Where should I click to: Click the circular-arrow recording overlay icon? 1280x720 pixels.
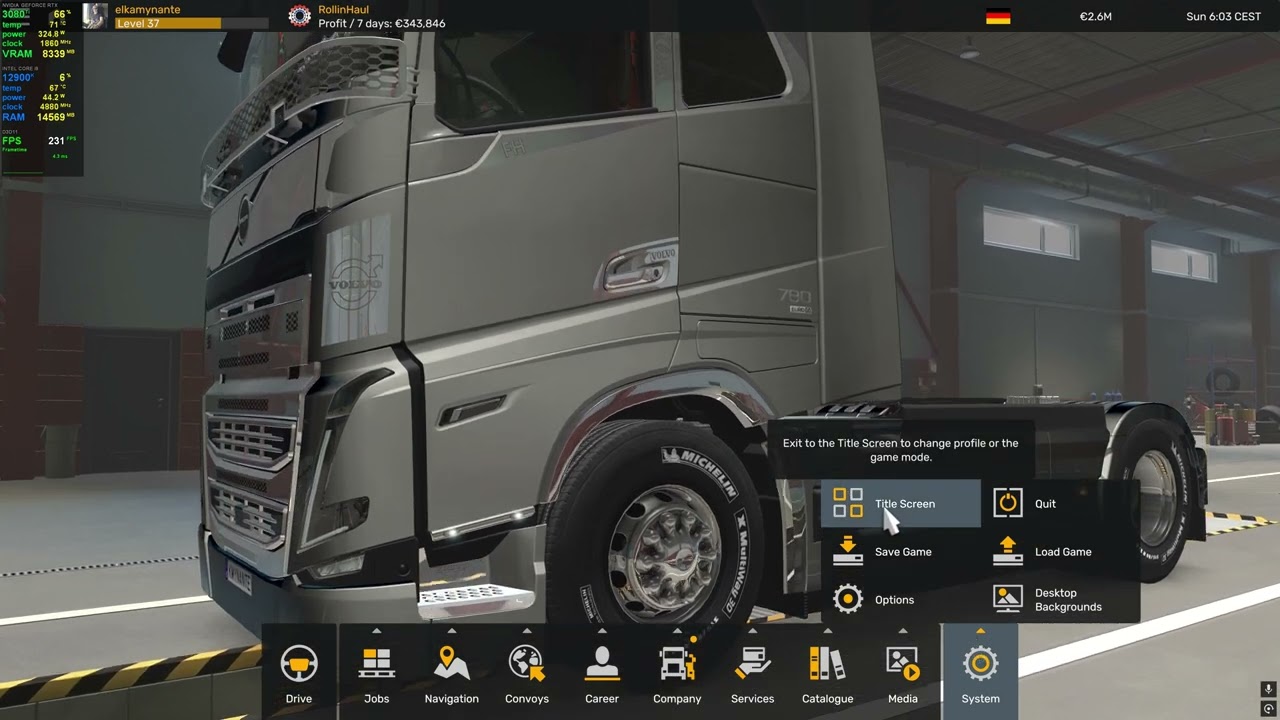(x=1268, y=708)
